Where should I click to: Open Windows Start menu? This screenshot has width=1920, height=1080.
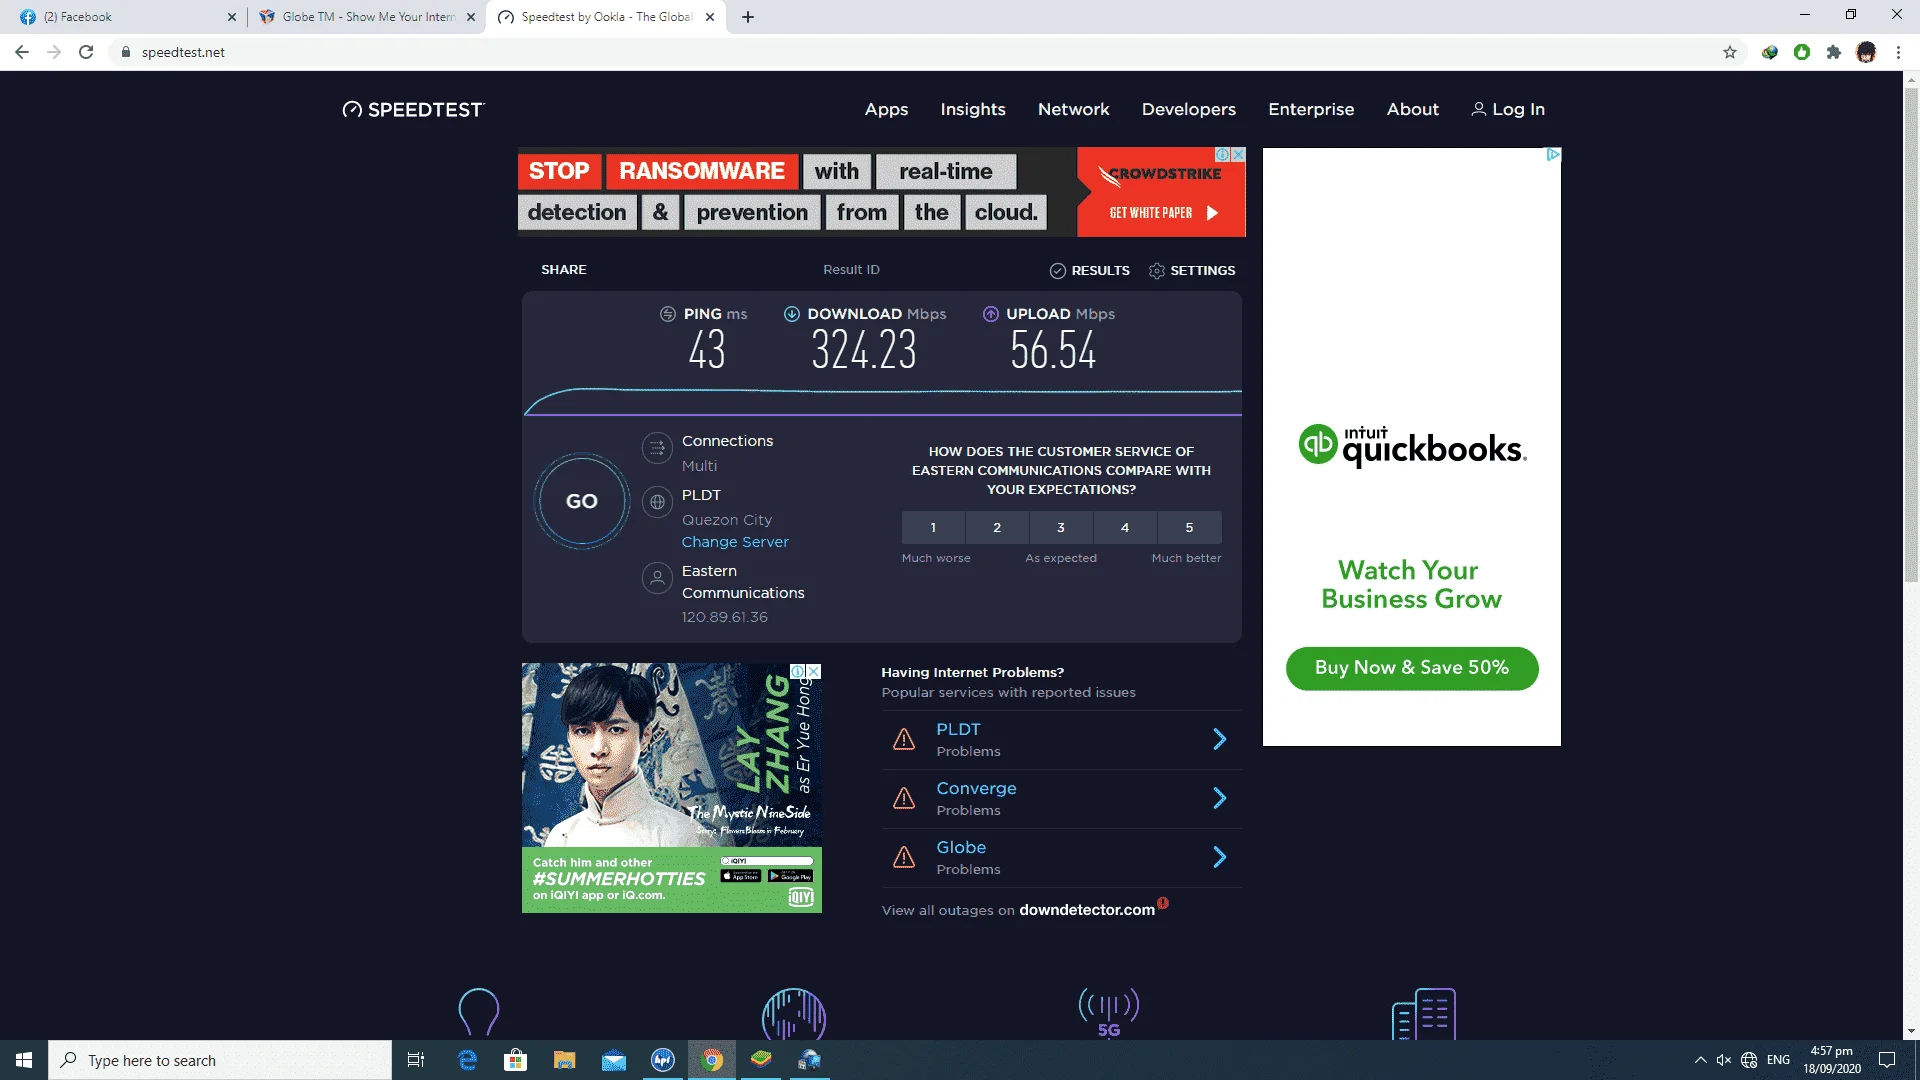(24, 1060)
